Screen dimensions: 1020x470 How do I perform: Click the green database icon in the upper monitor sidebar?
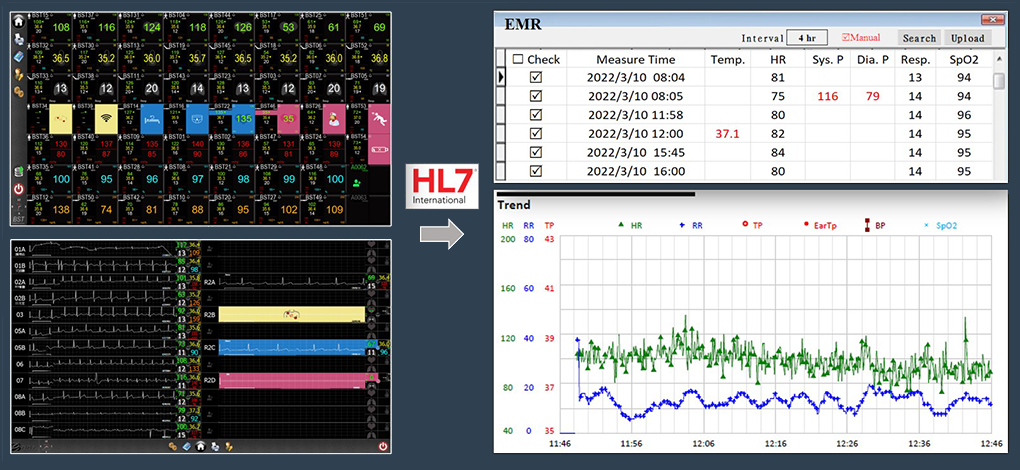[19, 171]
